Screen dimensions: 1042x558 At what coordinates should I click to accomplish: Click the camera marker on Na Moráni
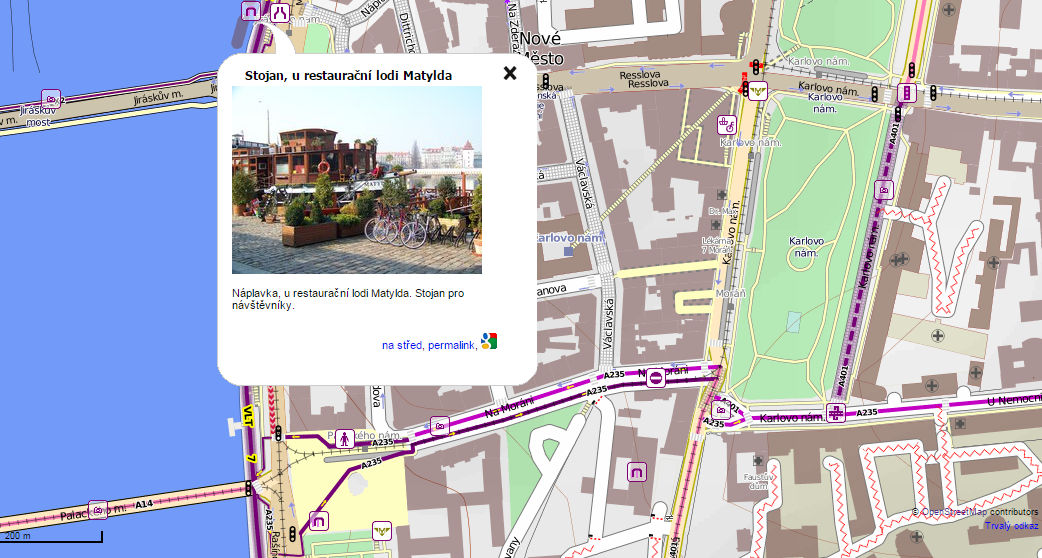click(x=439, y=425)
